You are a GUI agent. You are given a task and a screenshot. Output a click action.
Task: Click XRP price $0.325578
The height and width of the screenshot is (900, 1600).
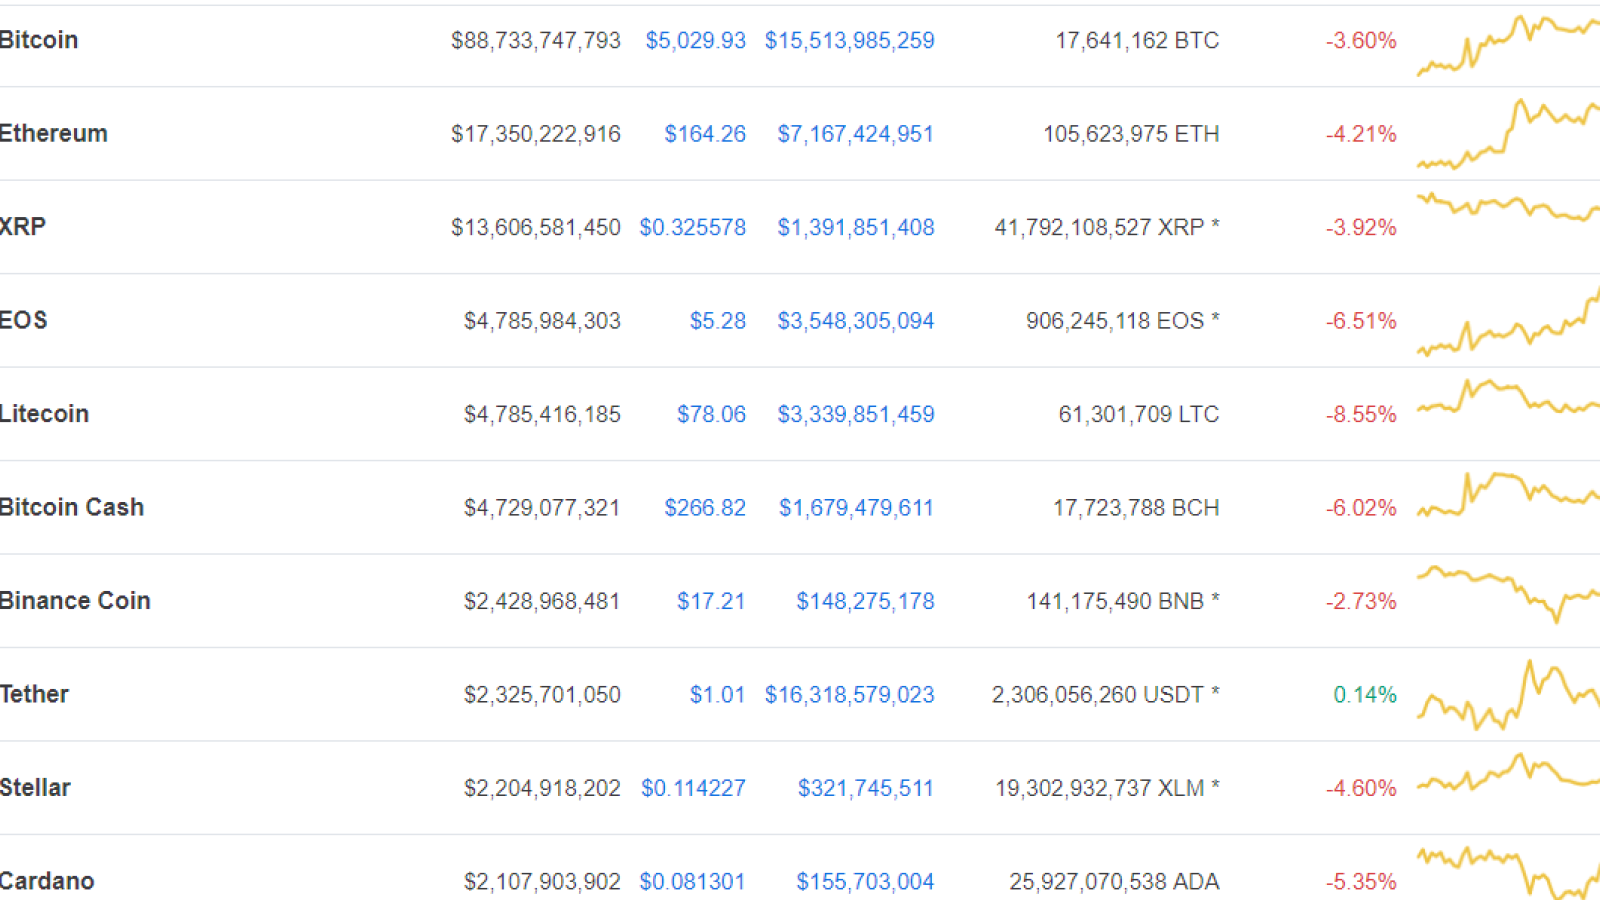click(693, 228)
